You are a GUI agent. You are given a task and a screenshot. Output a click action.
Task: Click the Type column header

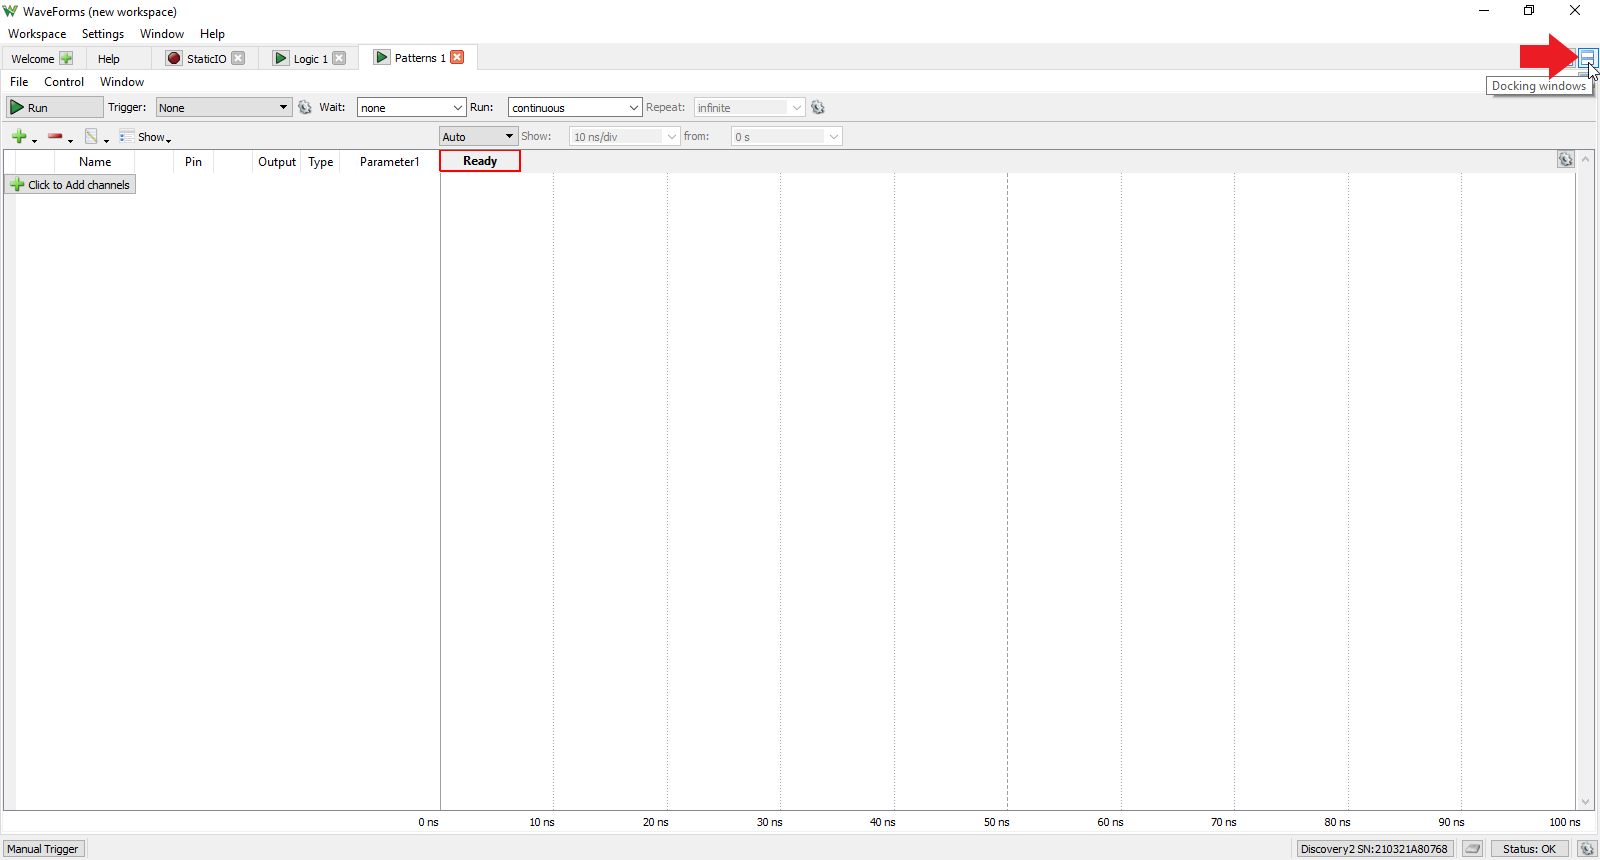[x=321, y=162]
